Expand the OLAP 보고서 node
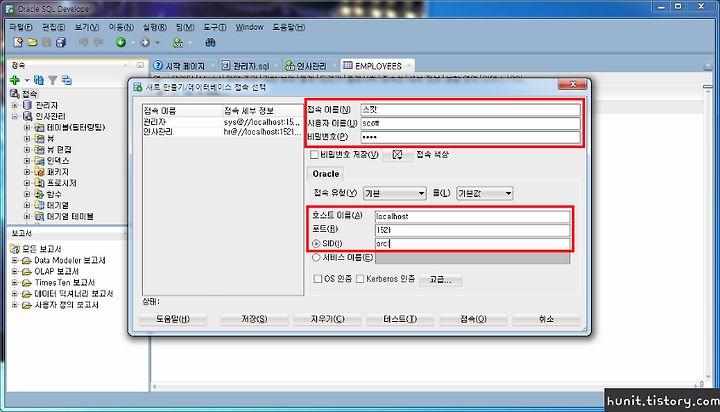720x412 pixels. 15,271
